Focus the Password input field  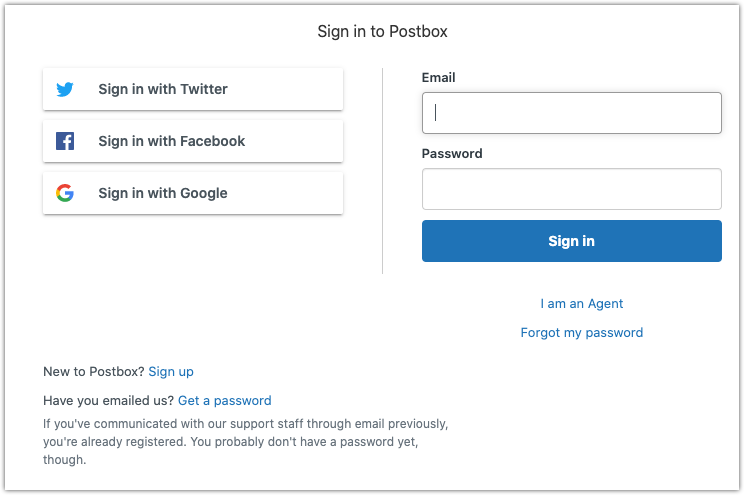572,189
